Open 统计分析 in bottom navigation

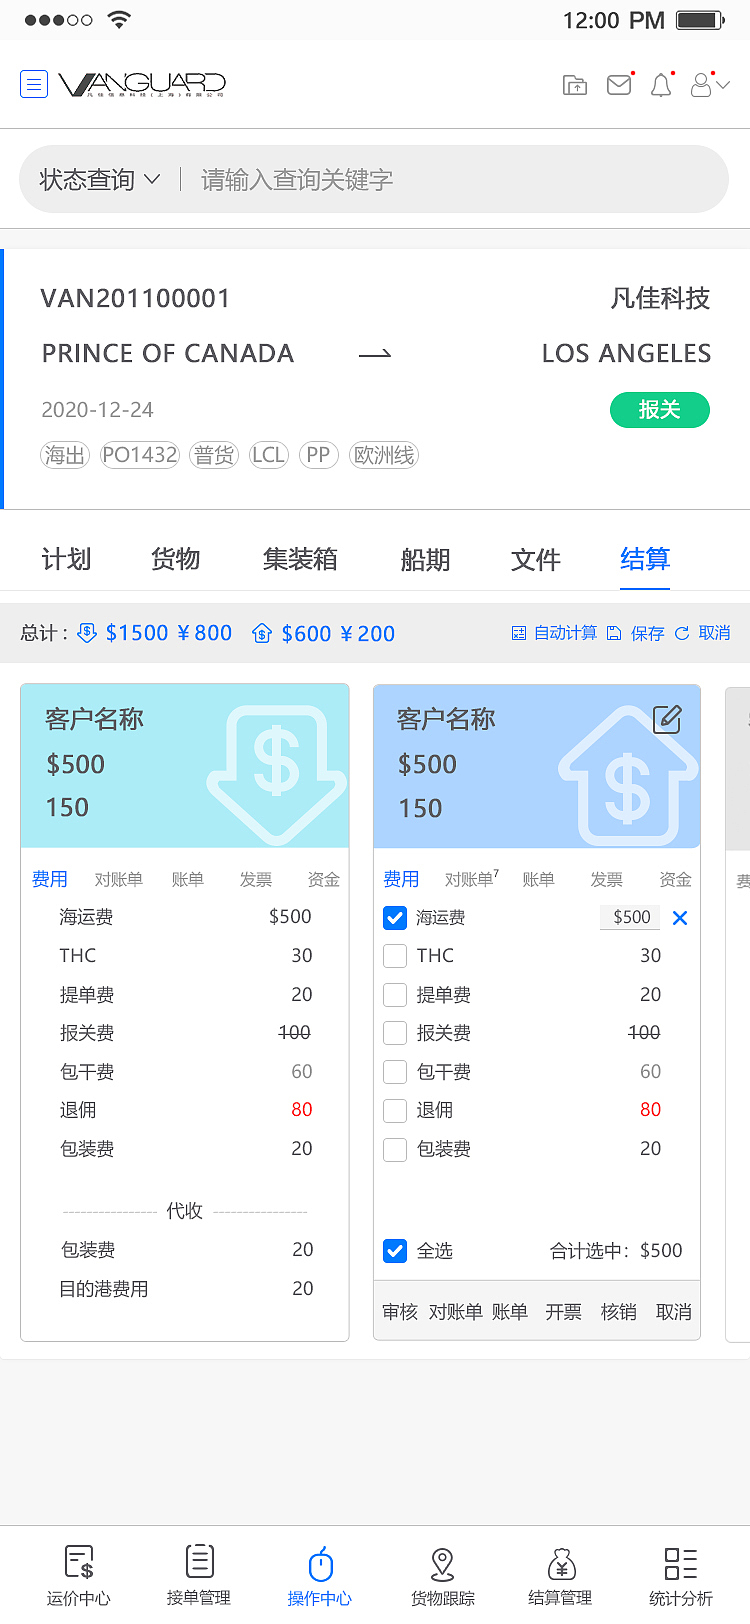[x=681, y=1576]
